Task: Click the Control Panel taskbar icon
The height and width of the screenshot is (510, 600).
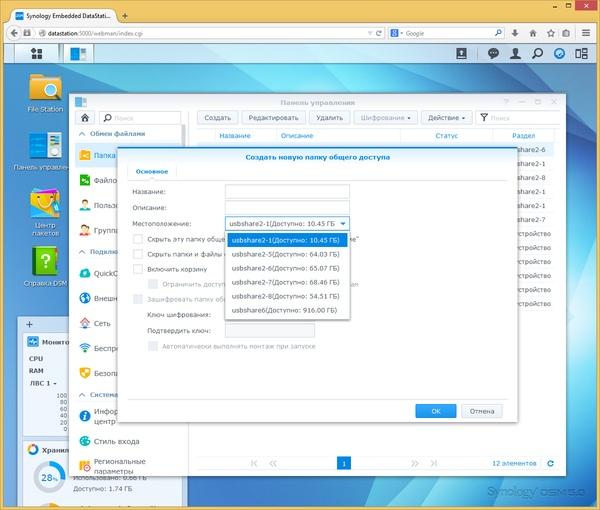Action: 78,54
